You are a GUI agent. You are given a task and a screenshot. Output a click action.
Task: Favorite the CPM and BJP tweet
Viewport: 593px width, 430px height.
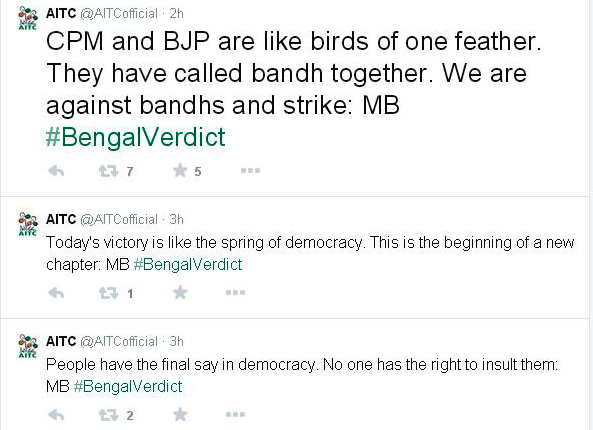pos(180,171)
